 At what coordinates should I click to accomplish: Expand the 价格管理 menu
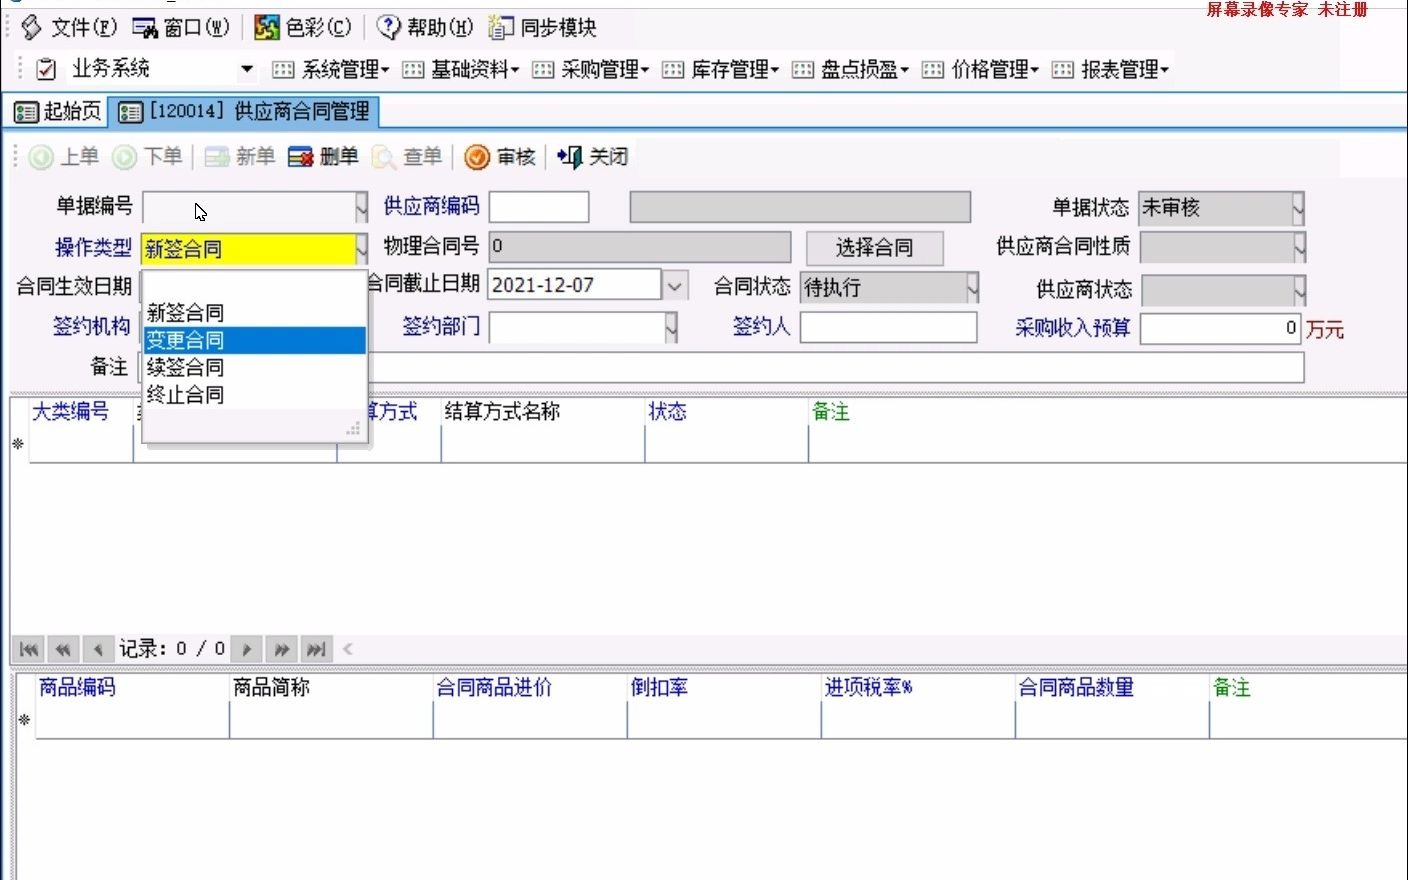point(981,69)
